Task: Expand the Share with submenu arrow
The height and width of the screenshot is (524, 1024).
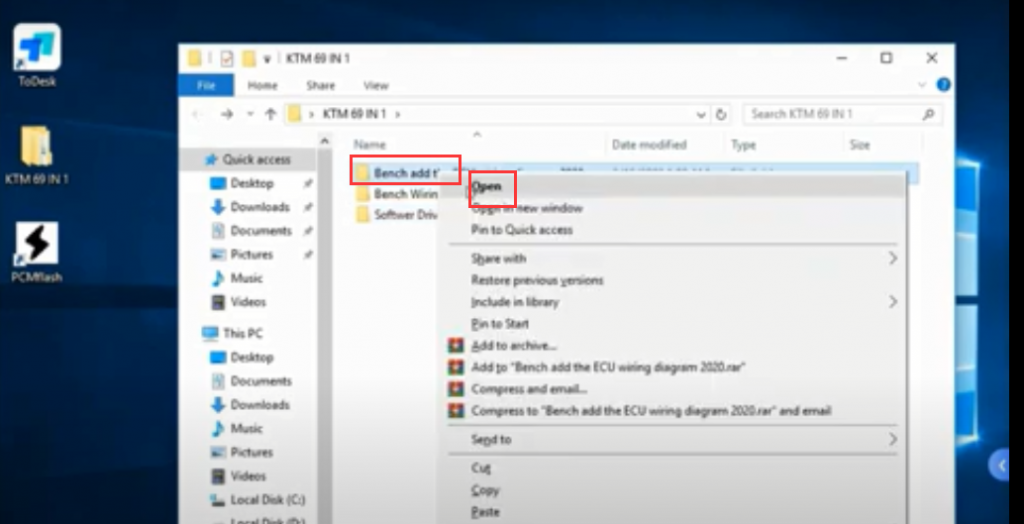Action: 892,259
